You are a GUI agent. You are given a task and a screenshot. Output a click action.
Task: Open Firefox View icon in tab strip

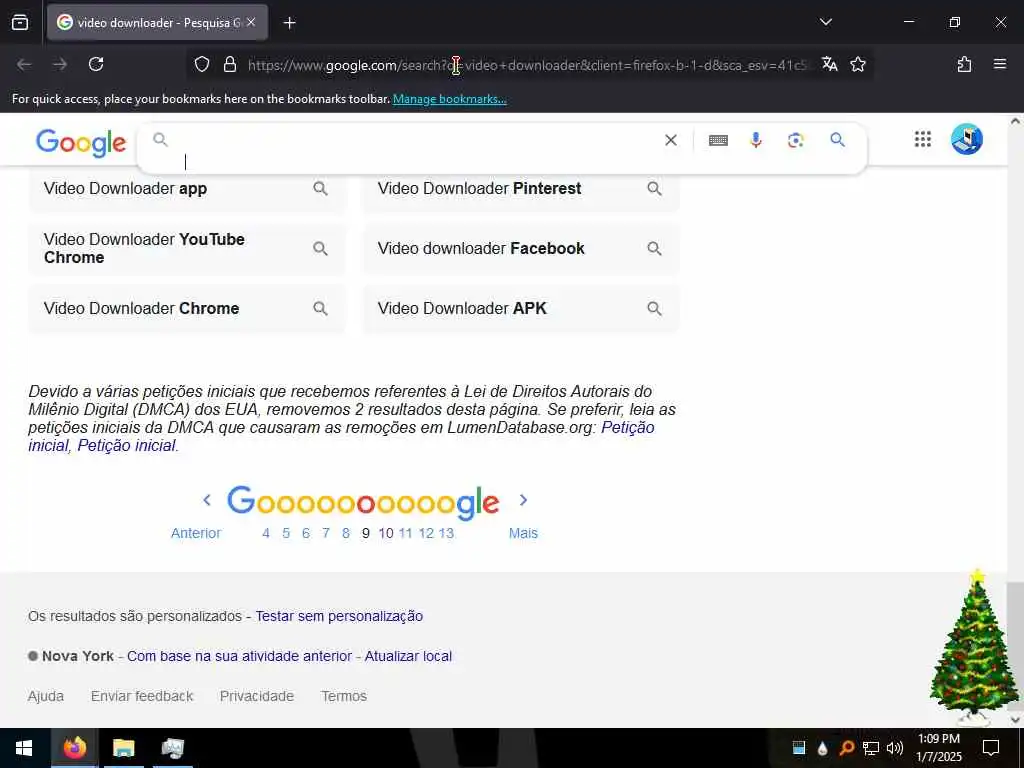click(x=20, y=23)
